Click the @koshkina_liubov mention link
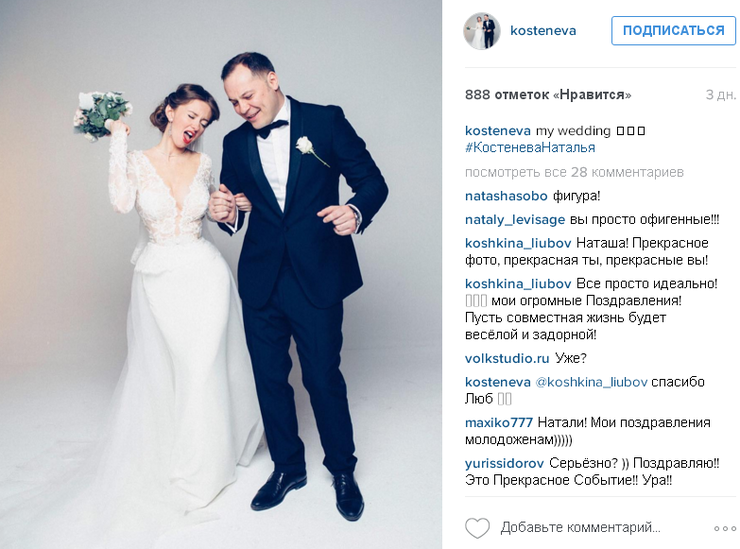Screen dimensions: 740x549 [591, 382]
